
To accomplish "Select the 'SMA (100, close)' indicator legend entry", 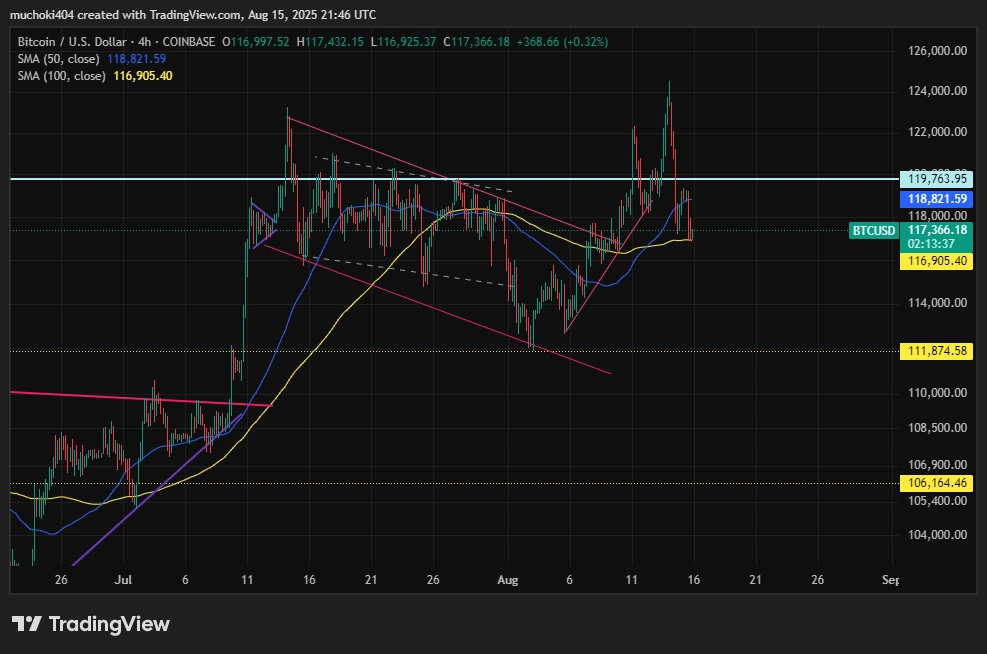I will [65, 75].
